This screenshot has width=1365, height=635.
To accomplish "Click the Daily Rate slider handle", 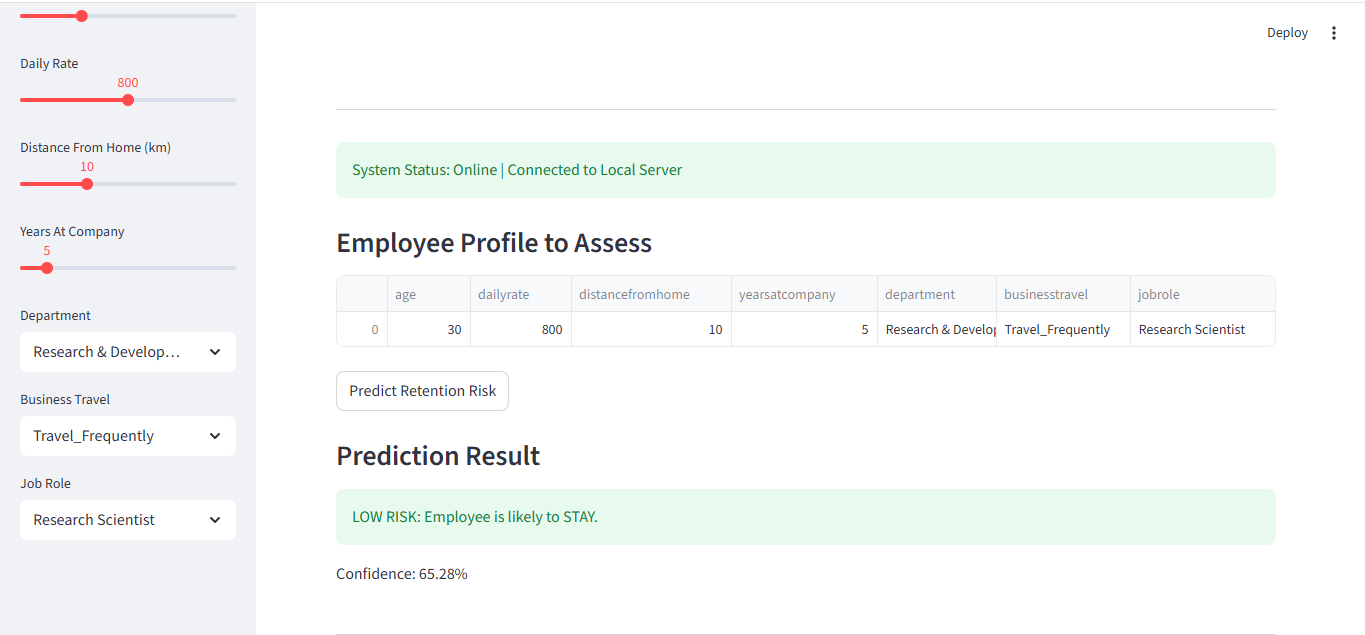I will 128,100.
